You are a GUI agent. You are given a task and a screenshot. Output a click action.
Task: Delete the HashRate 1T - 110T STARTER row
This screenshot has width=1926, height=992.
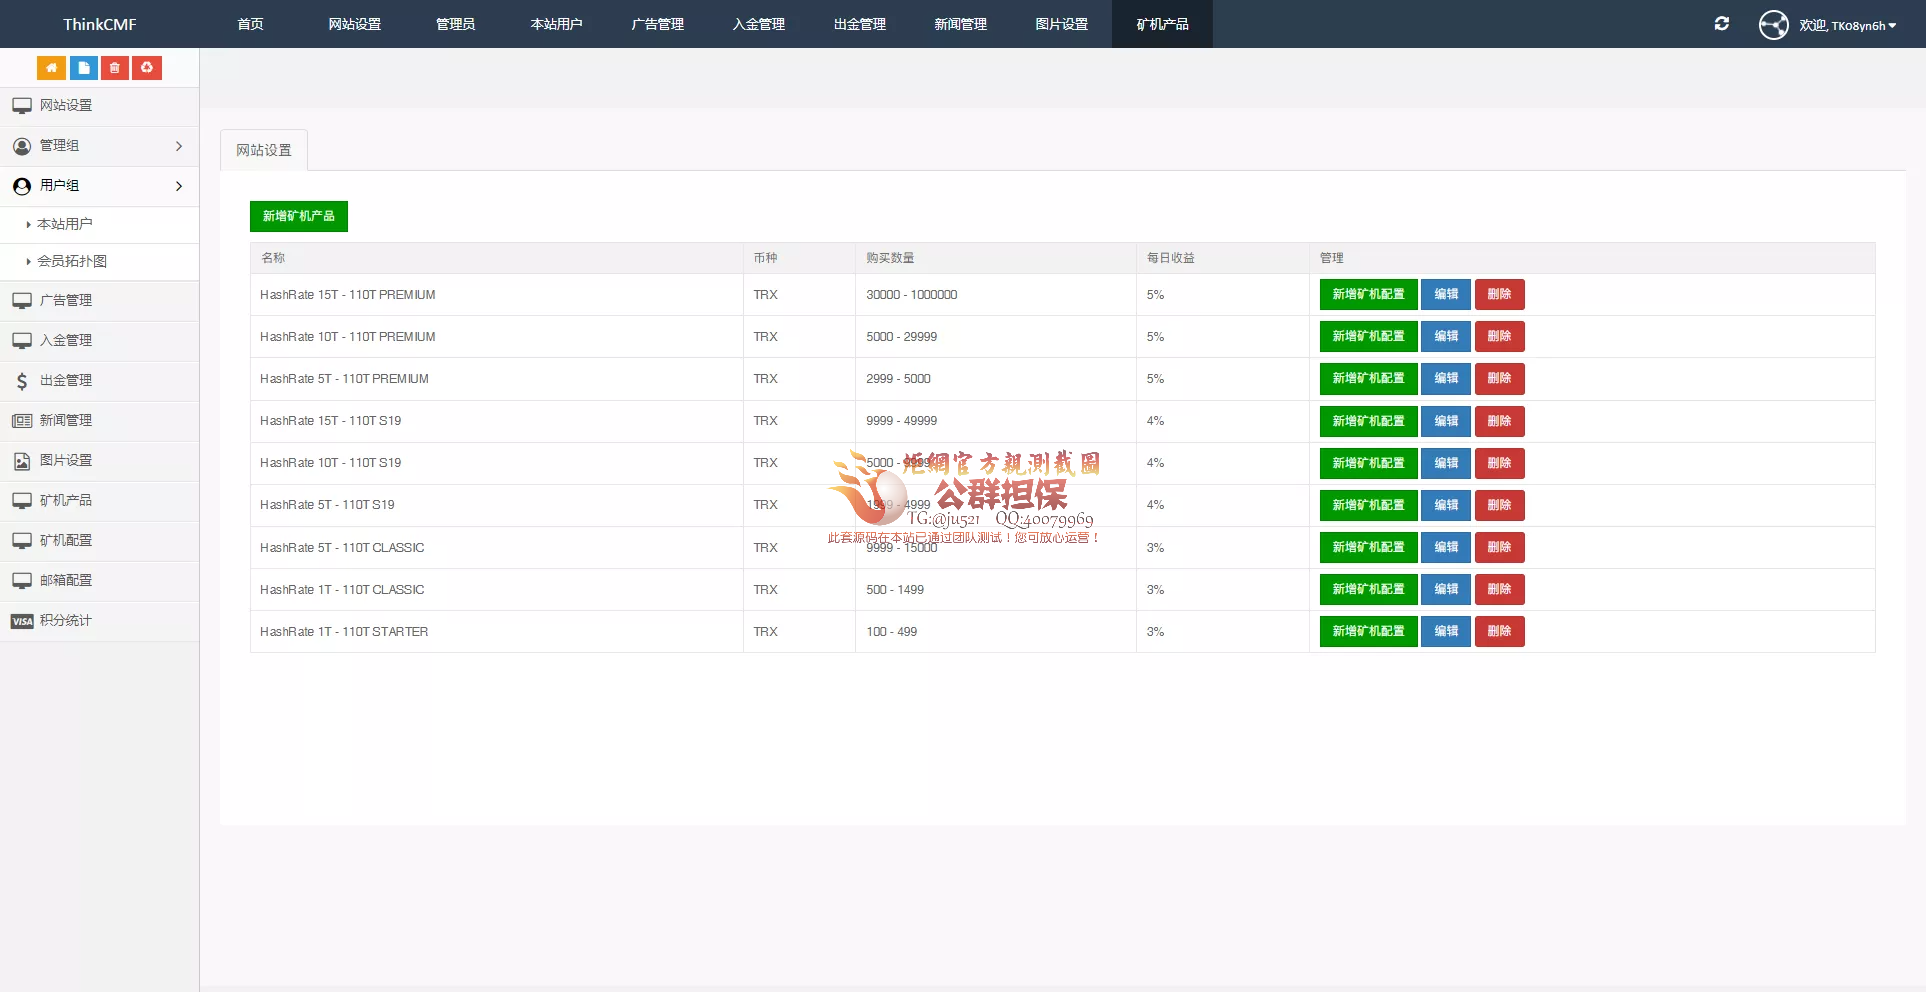1499,632
